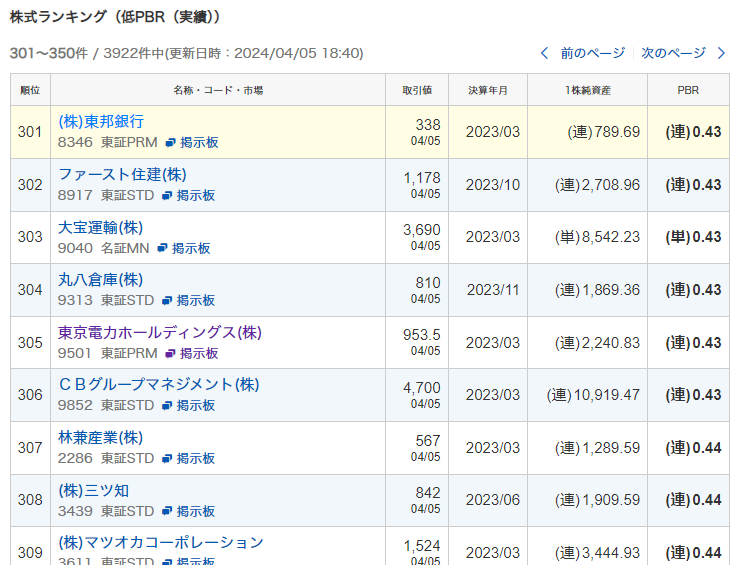Open (株)東邦銀行 stock page

pyautogui.click(x=101, y=122)
